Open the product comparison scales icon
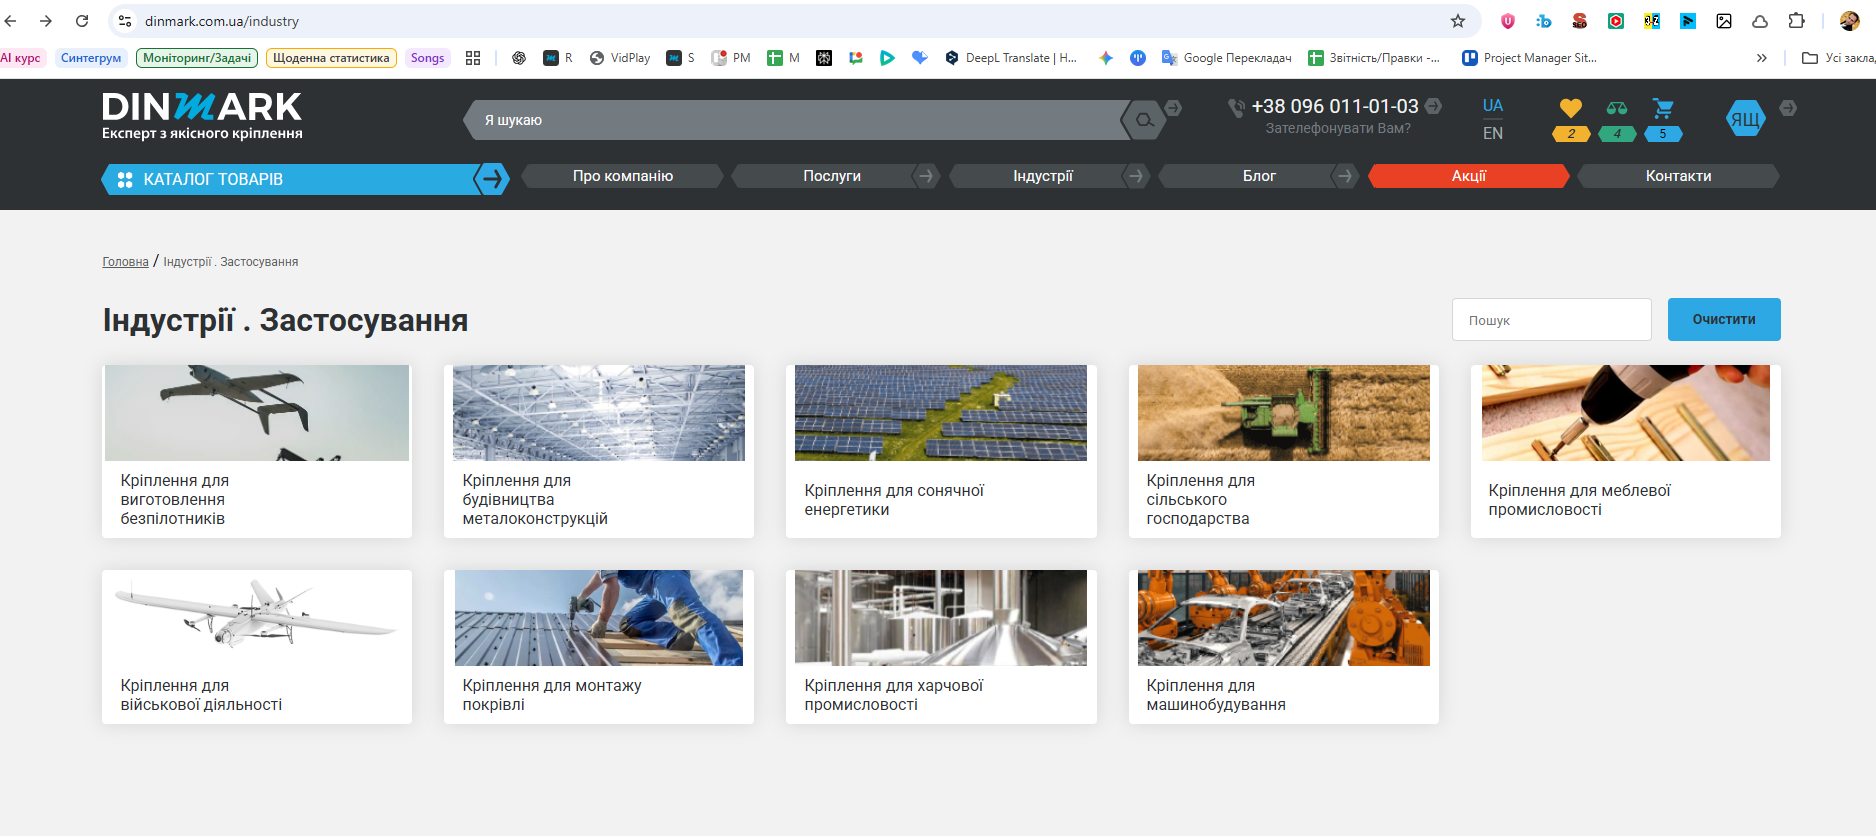 click(x=1616, y=108)
